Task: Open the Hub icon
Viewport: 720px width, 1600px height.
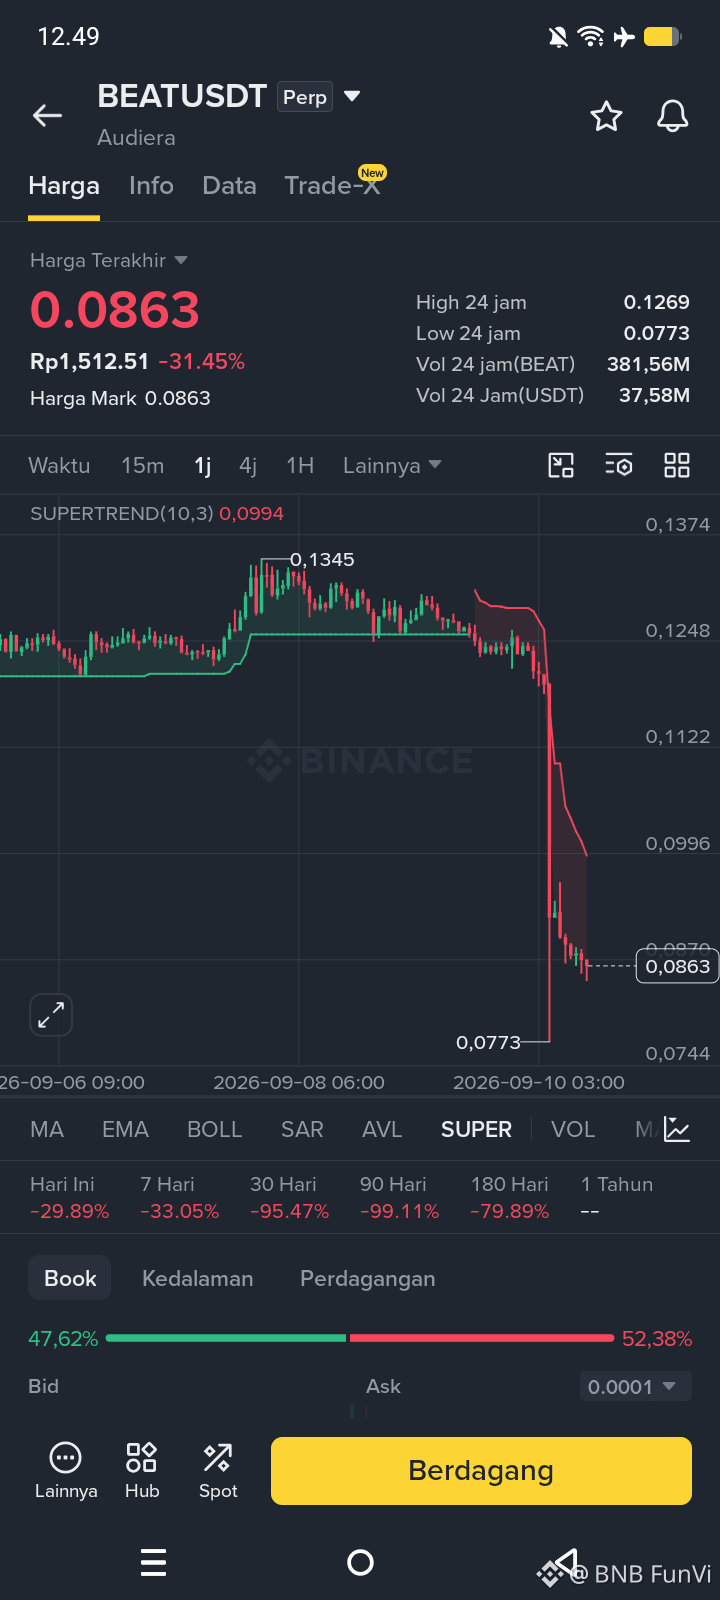Action: click(142, 1470)
